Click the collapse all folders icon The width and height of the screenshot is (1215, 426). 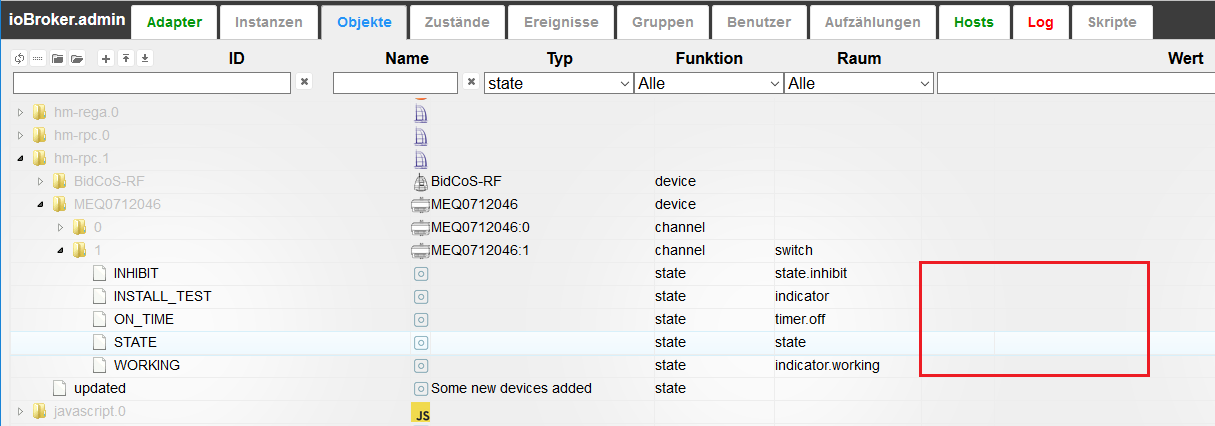click(x=59, y=59)
